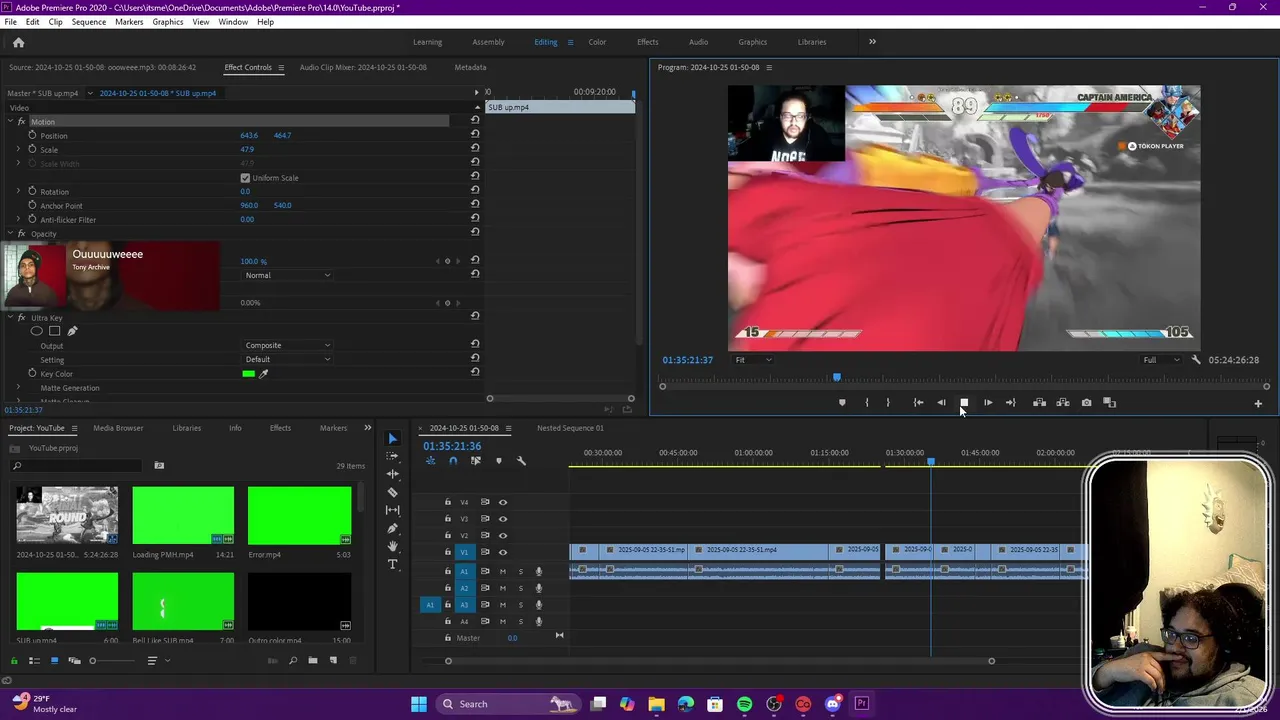This screenshot has width=1280, height=720.
Task: Open project panel overflow tabs chevron
Action: click(367, 428)
